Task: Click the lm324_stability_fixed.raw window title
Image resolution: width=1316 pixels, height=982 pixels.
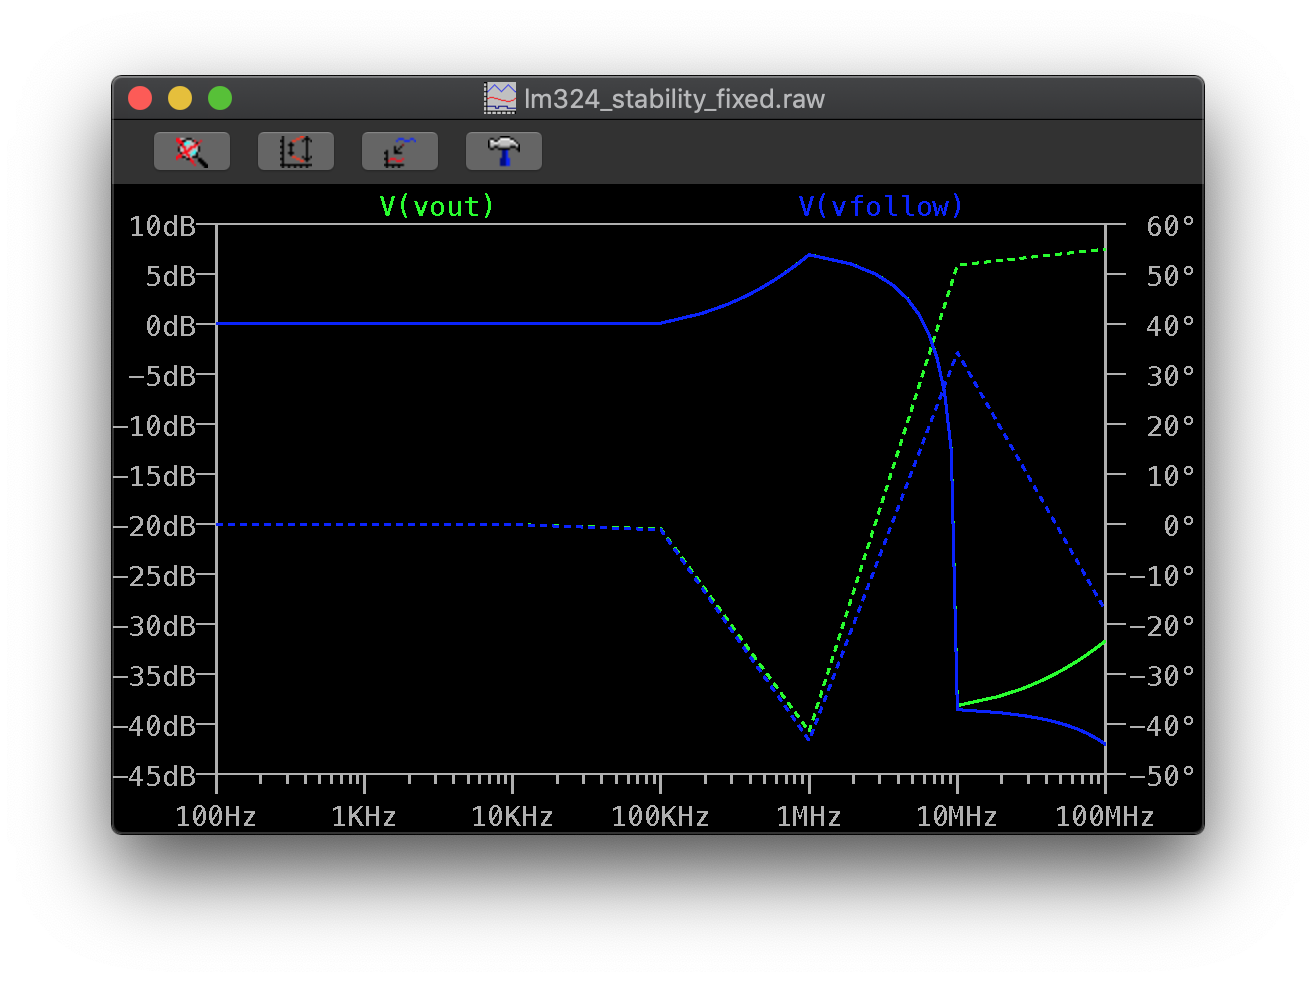Action: [674, 99]
